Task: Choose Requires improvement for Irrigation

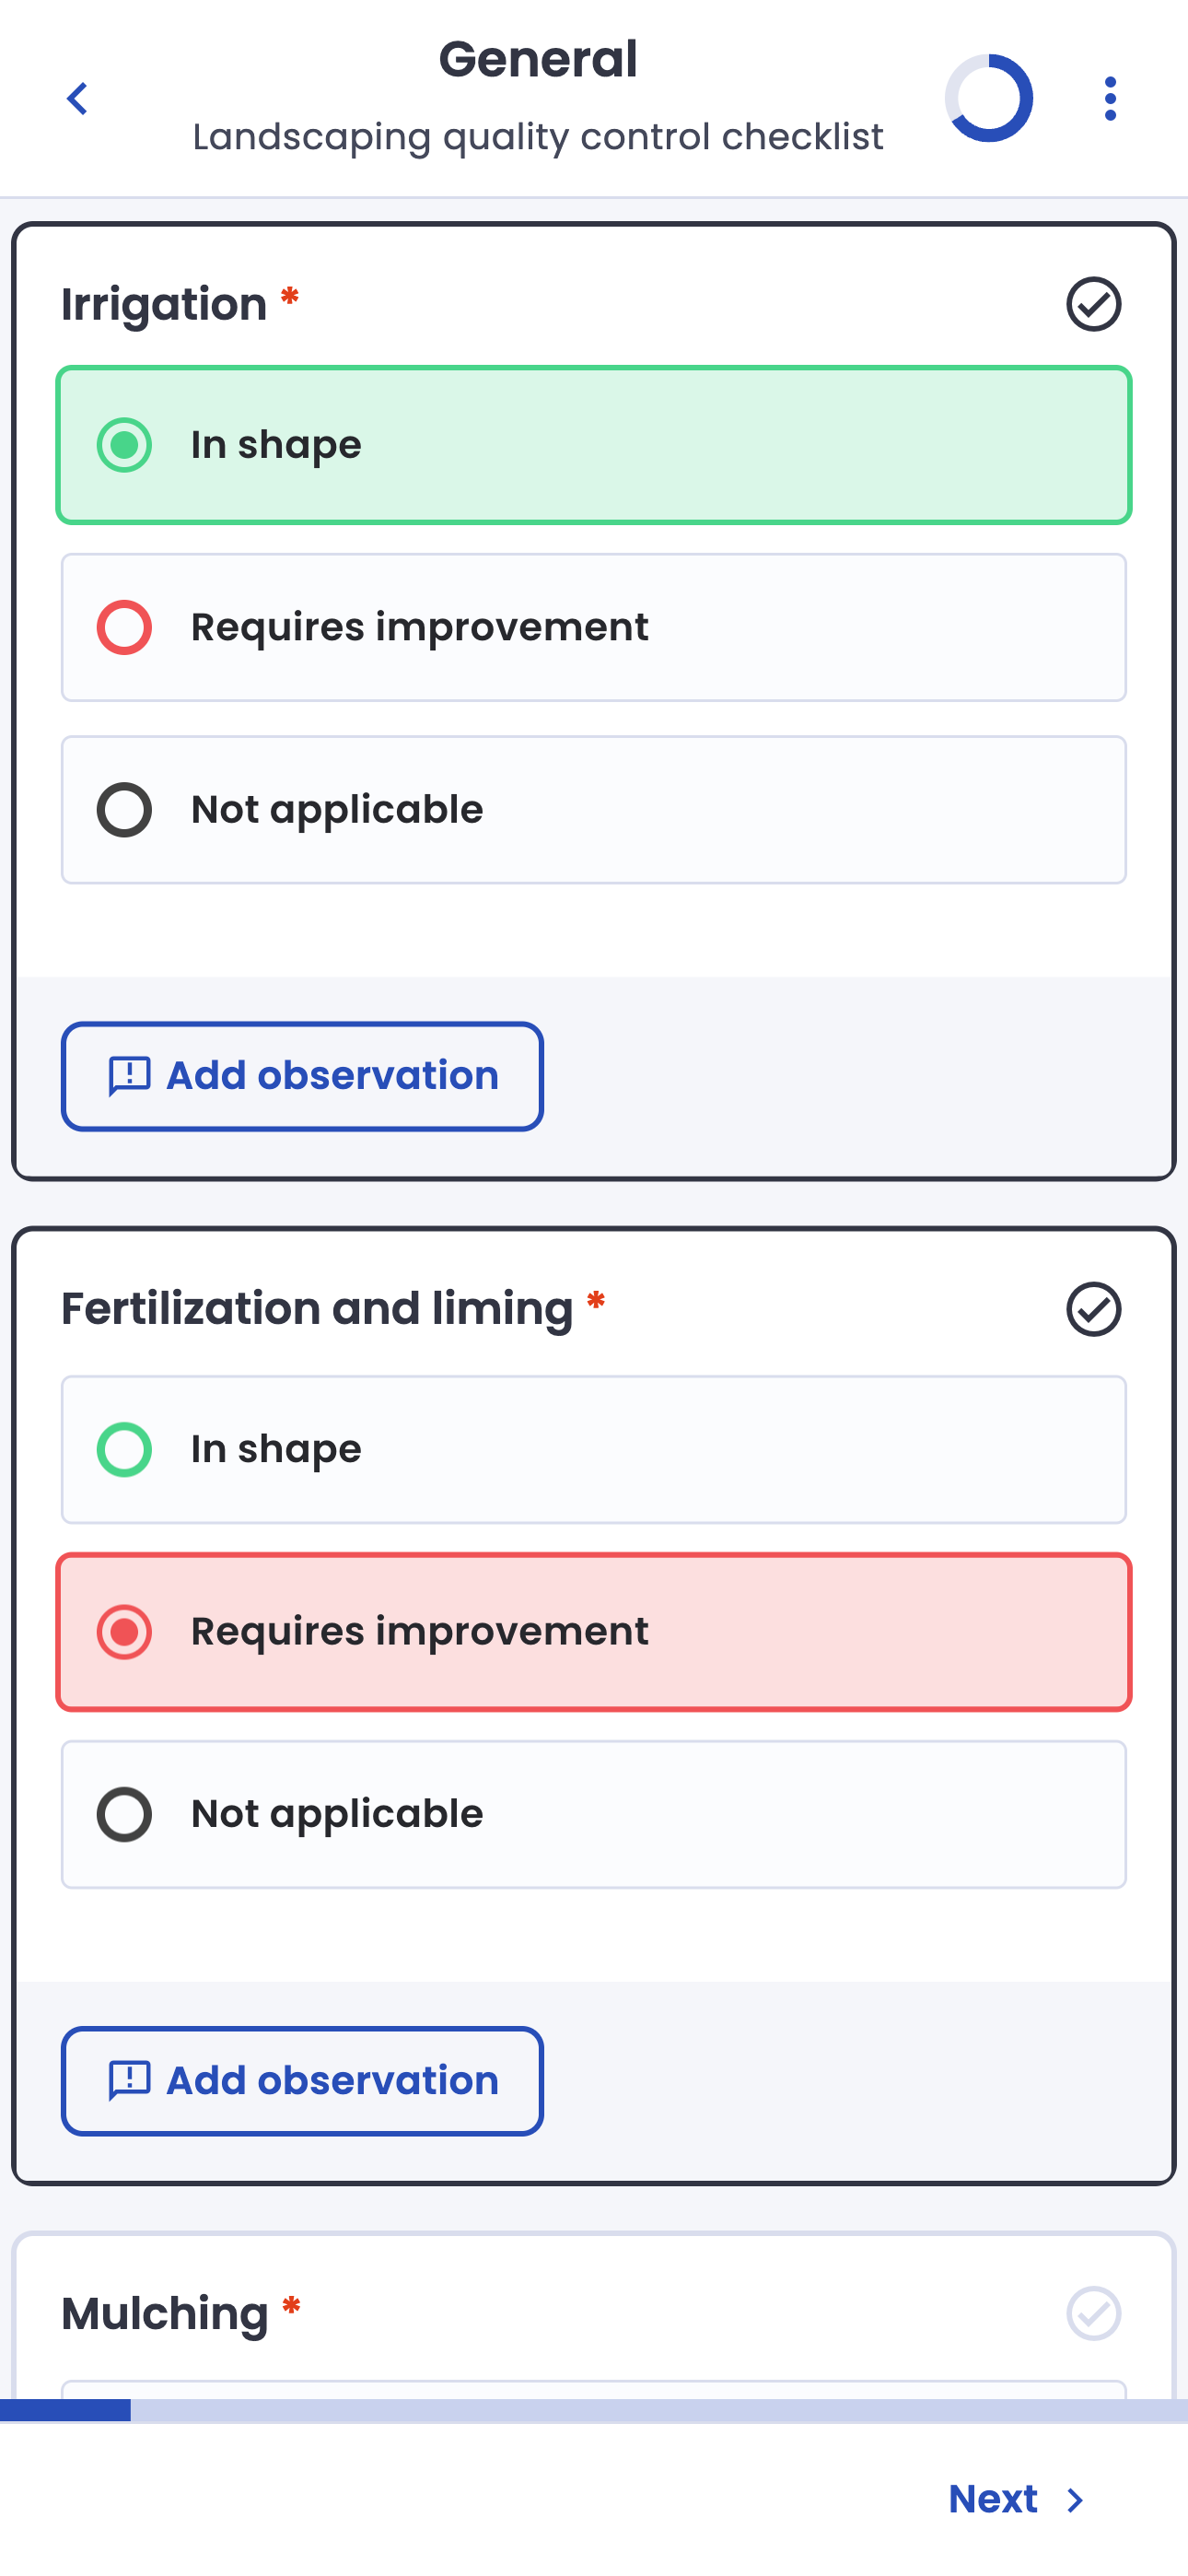Action: point(593,628)
